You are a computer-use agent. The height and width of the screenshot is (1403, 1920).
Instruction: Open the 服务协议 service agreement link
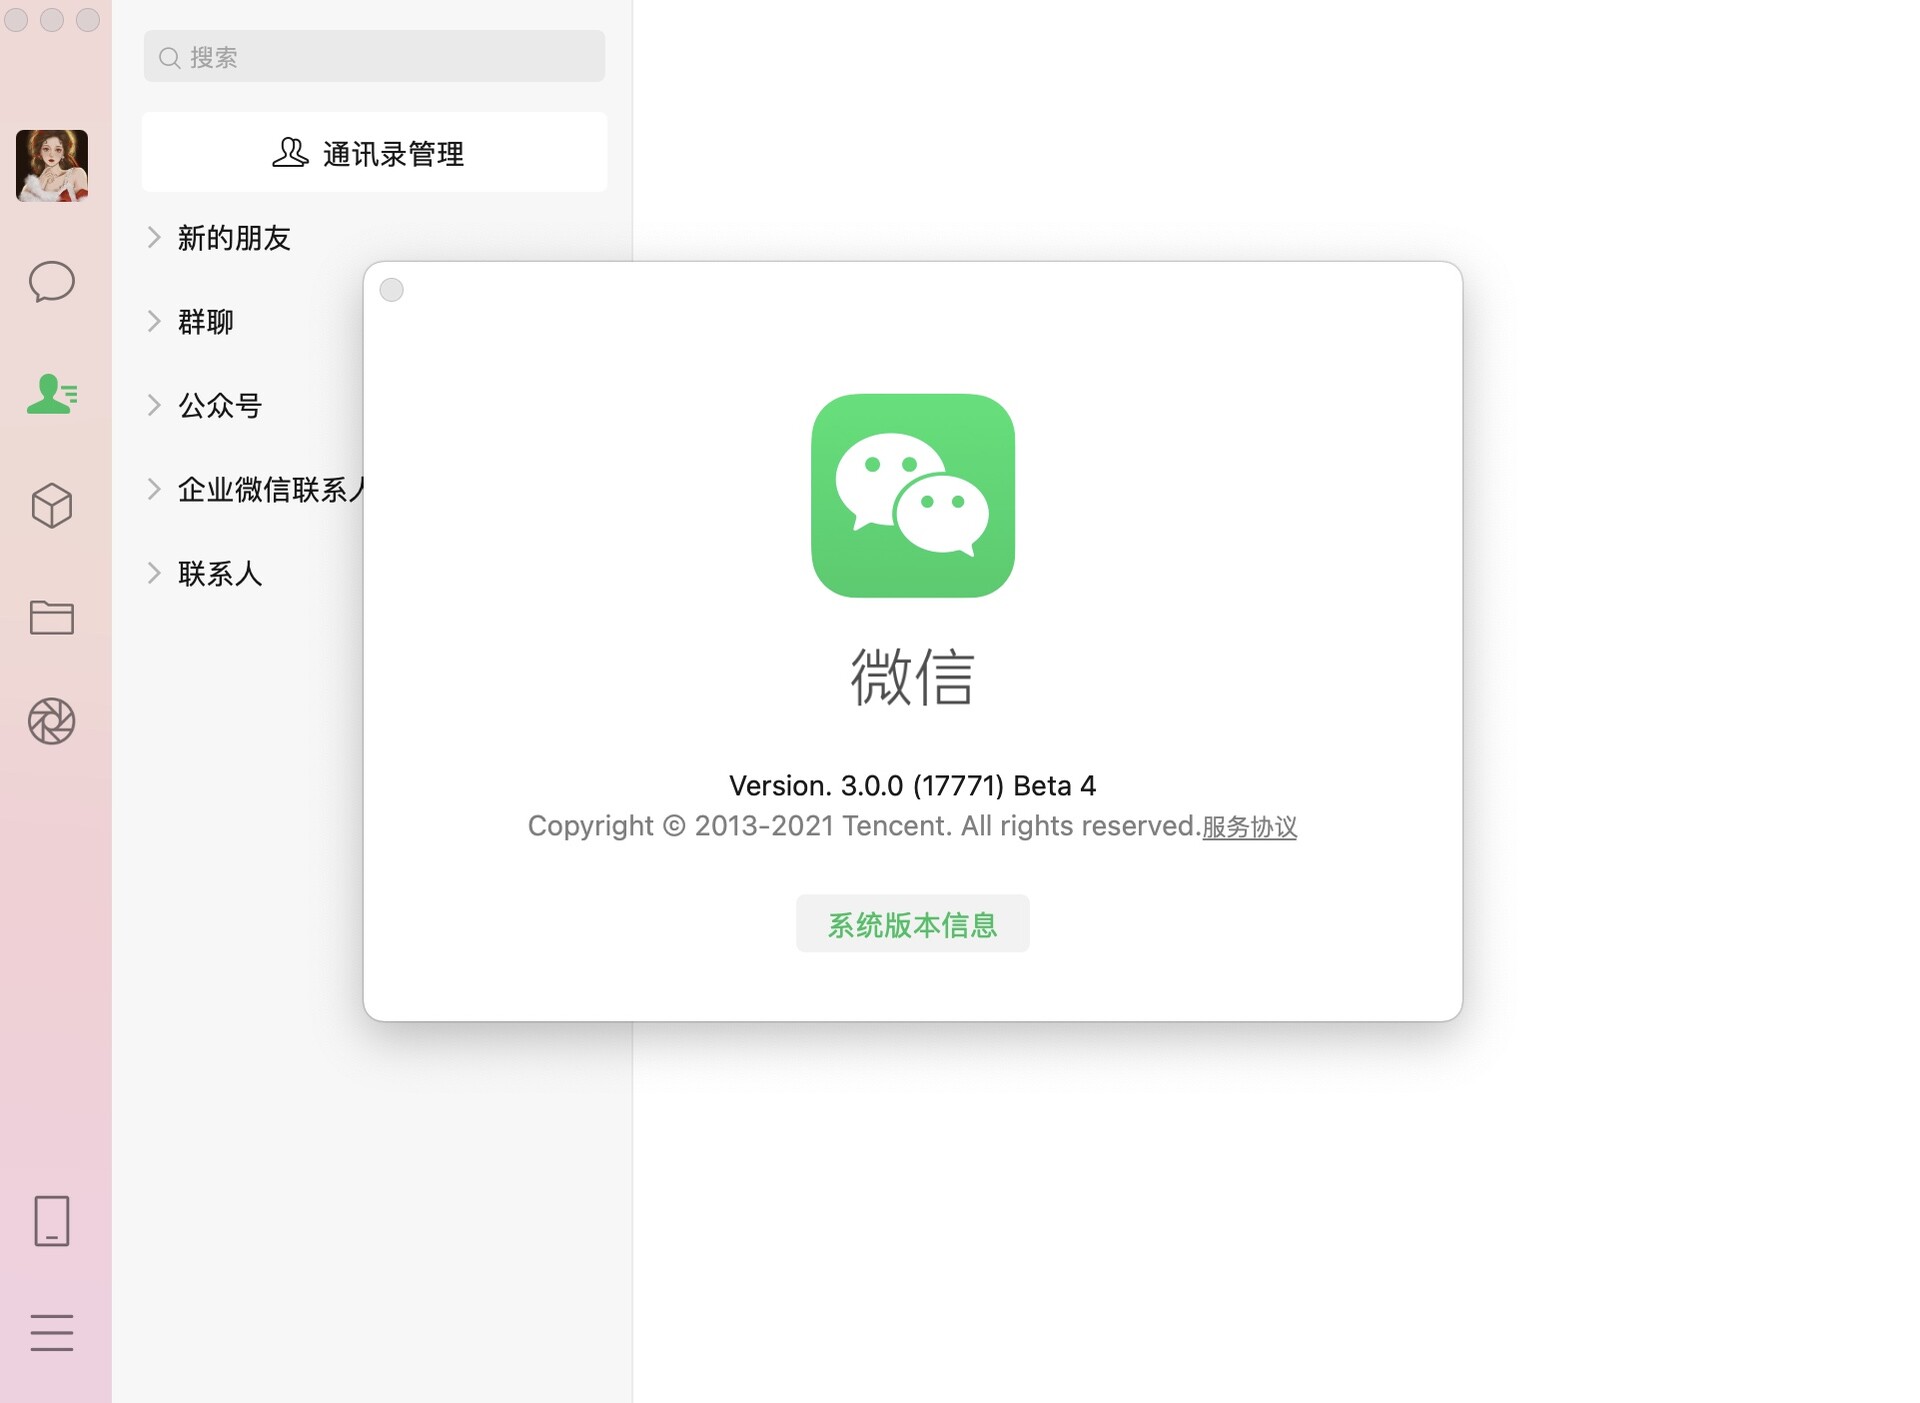click(x=1249, y=827)
